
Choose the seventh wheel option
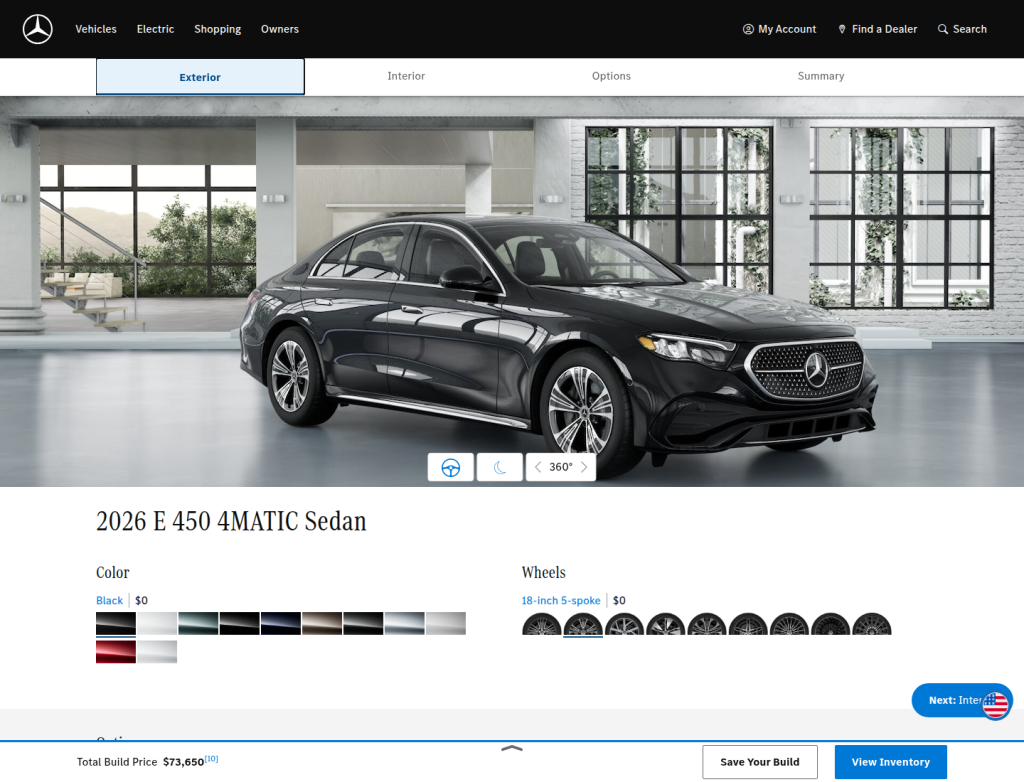789,625
